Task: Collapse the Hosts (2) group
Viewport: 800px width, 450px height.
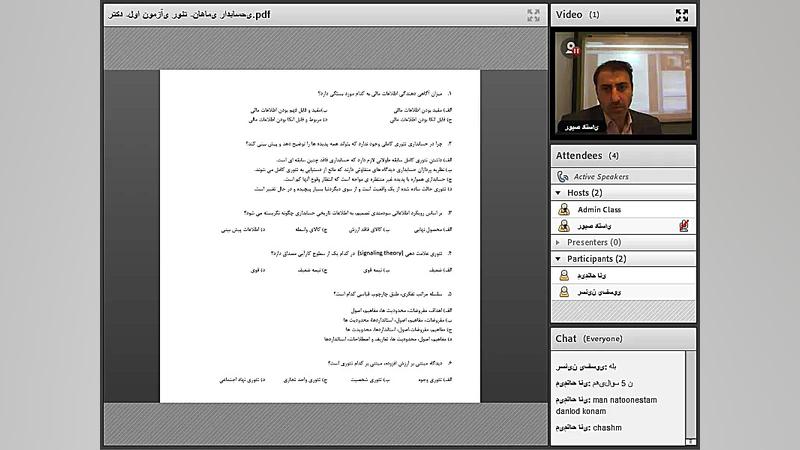Action: (558, 193)
